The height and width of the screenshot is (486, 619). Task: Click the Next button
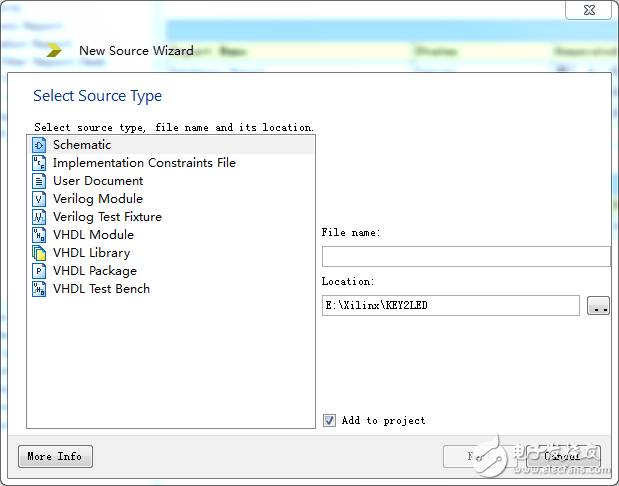coord(478,457)
